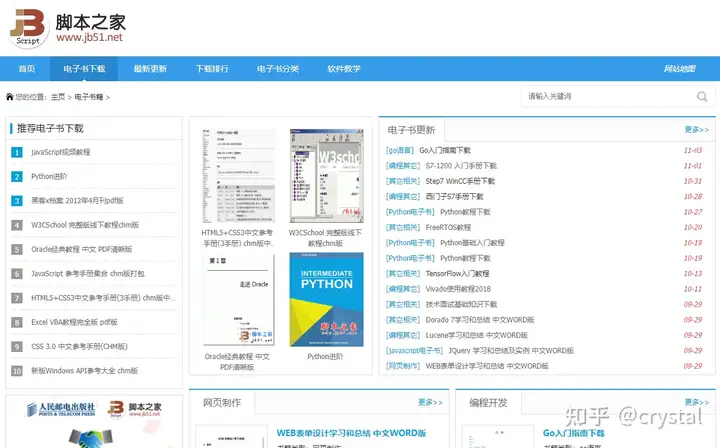Open TensorFlow入门教程 entry
The width and height of the screenshot is (720, 448).
click(x=457, y=274)
